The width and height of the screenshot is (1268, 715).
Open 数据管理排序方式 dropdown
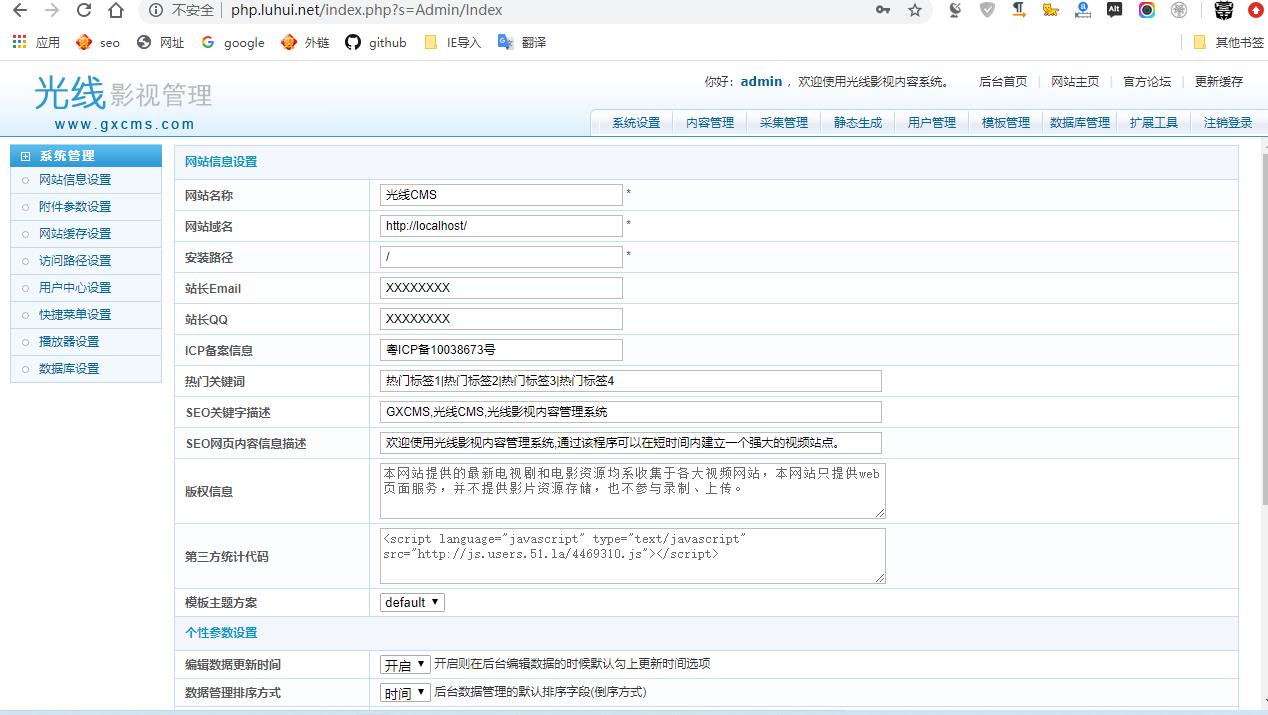(405, 692)
